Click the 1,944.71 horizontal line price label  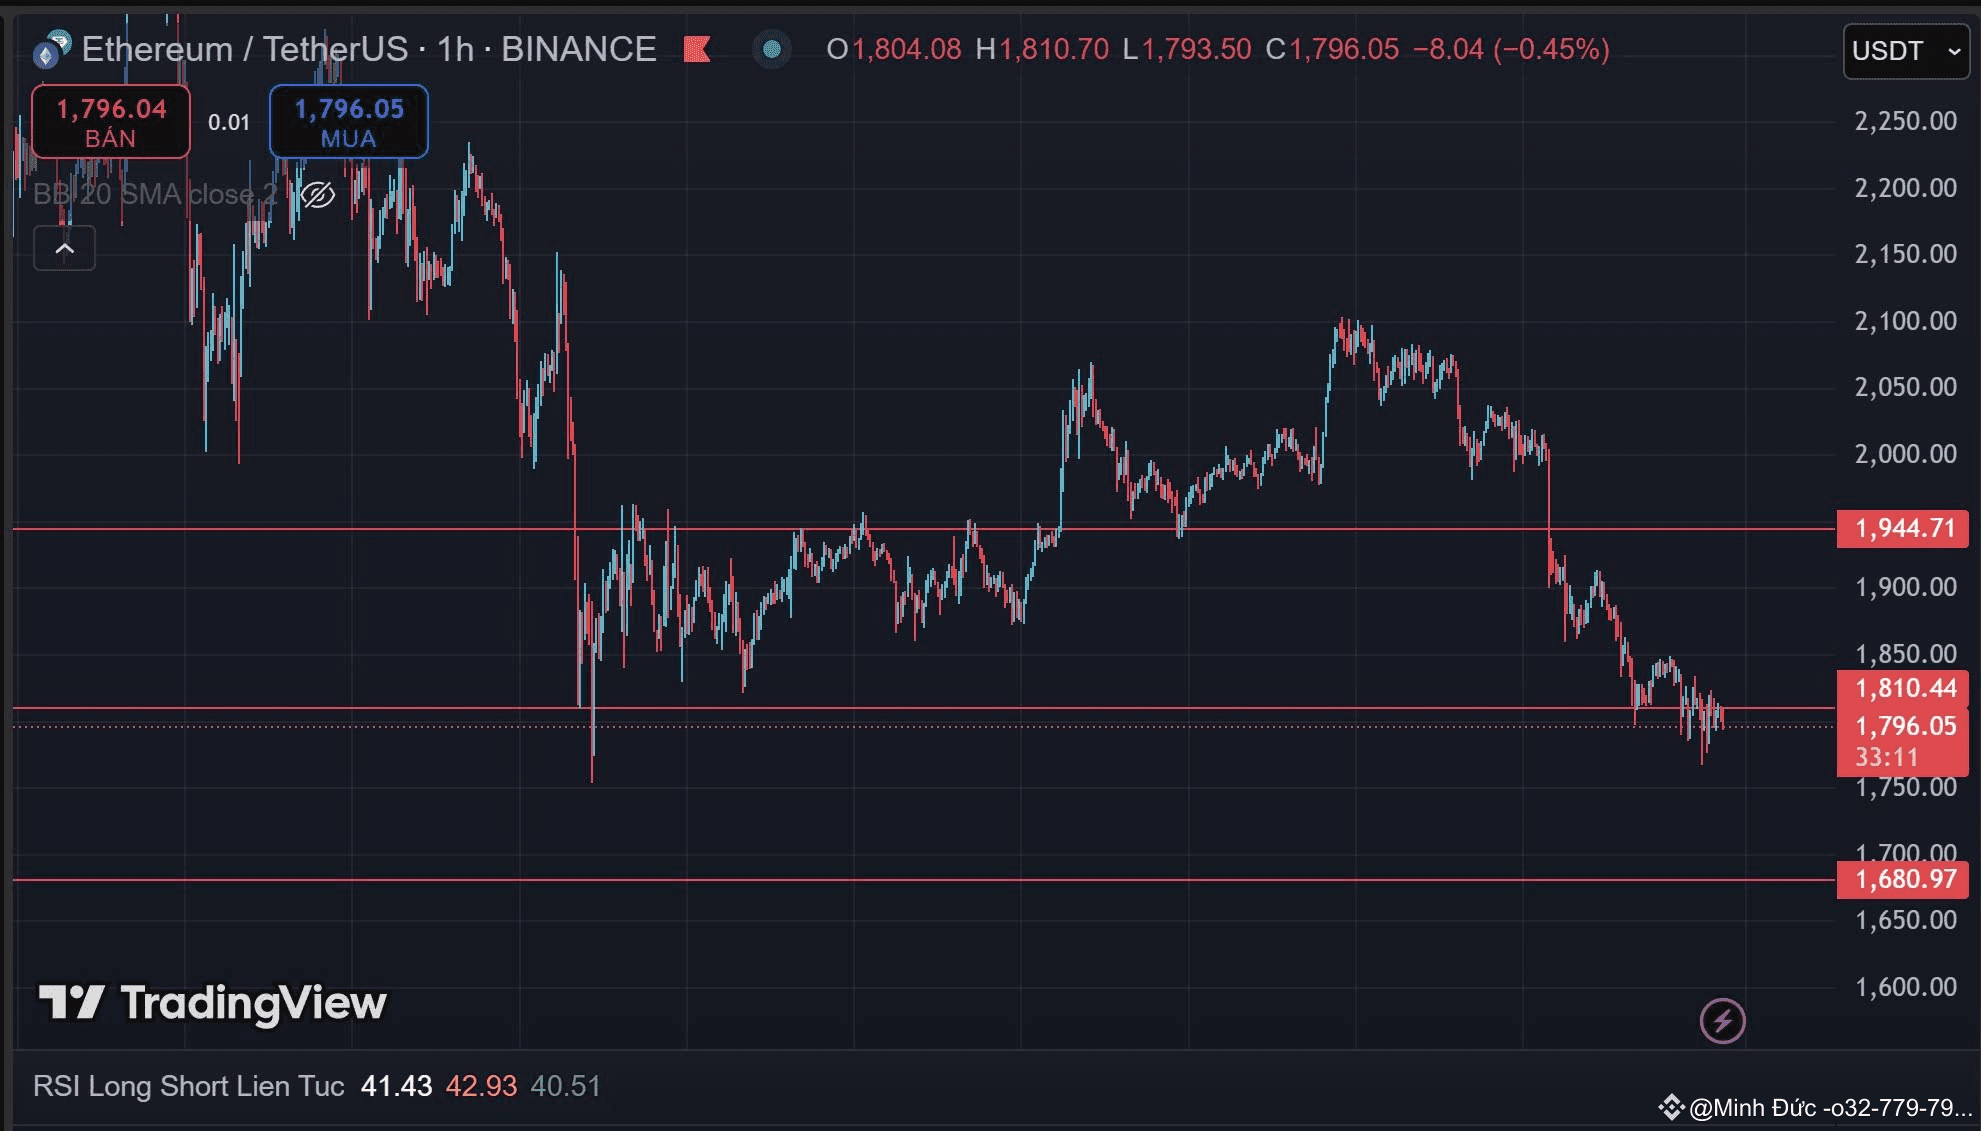click(1903, 528)
